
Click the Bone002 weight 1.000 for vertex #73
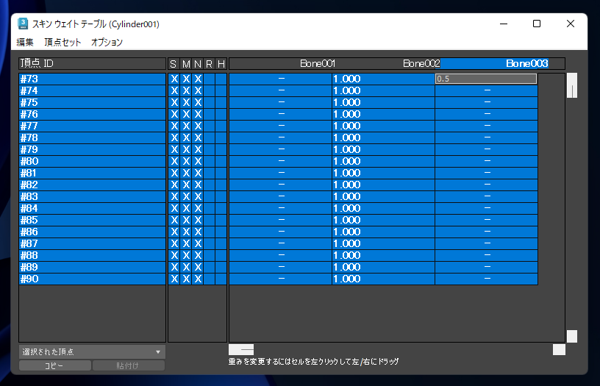[x=383, y=79]
